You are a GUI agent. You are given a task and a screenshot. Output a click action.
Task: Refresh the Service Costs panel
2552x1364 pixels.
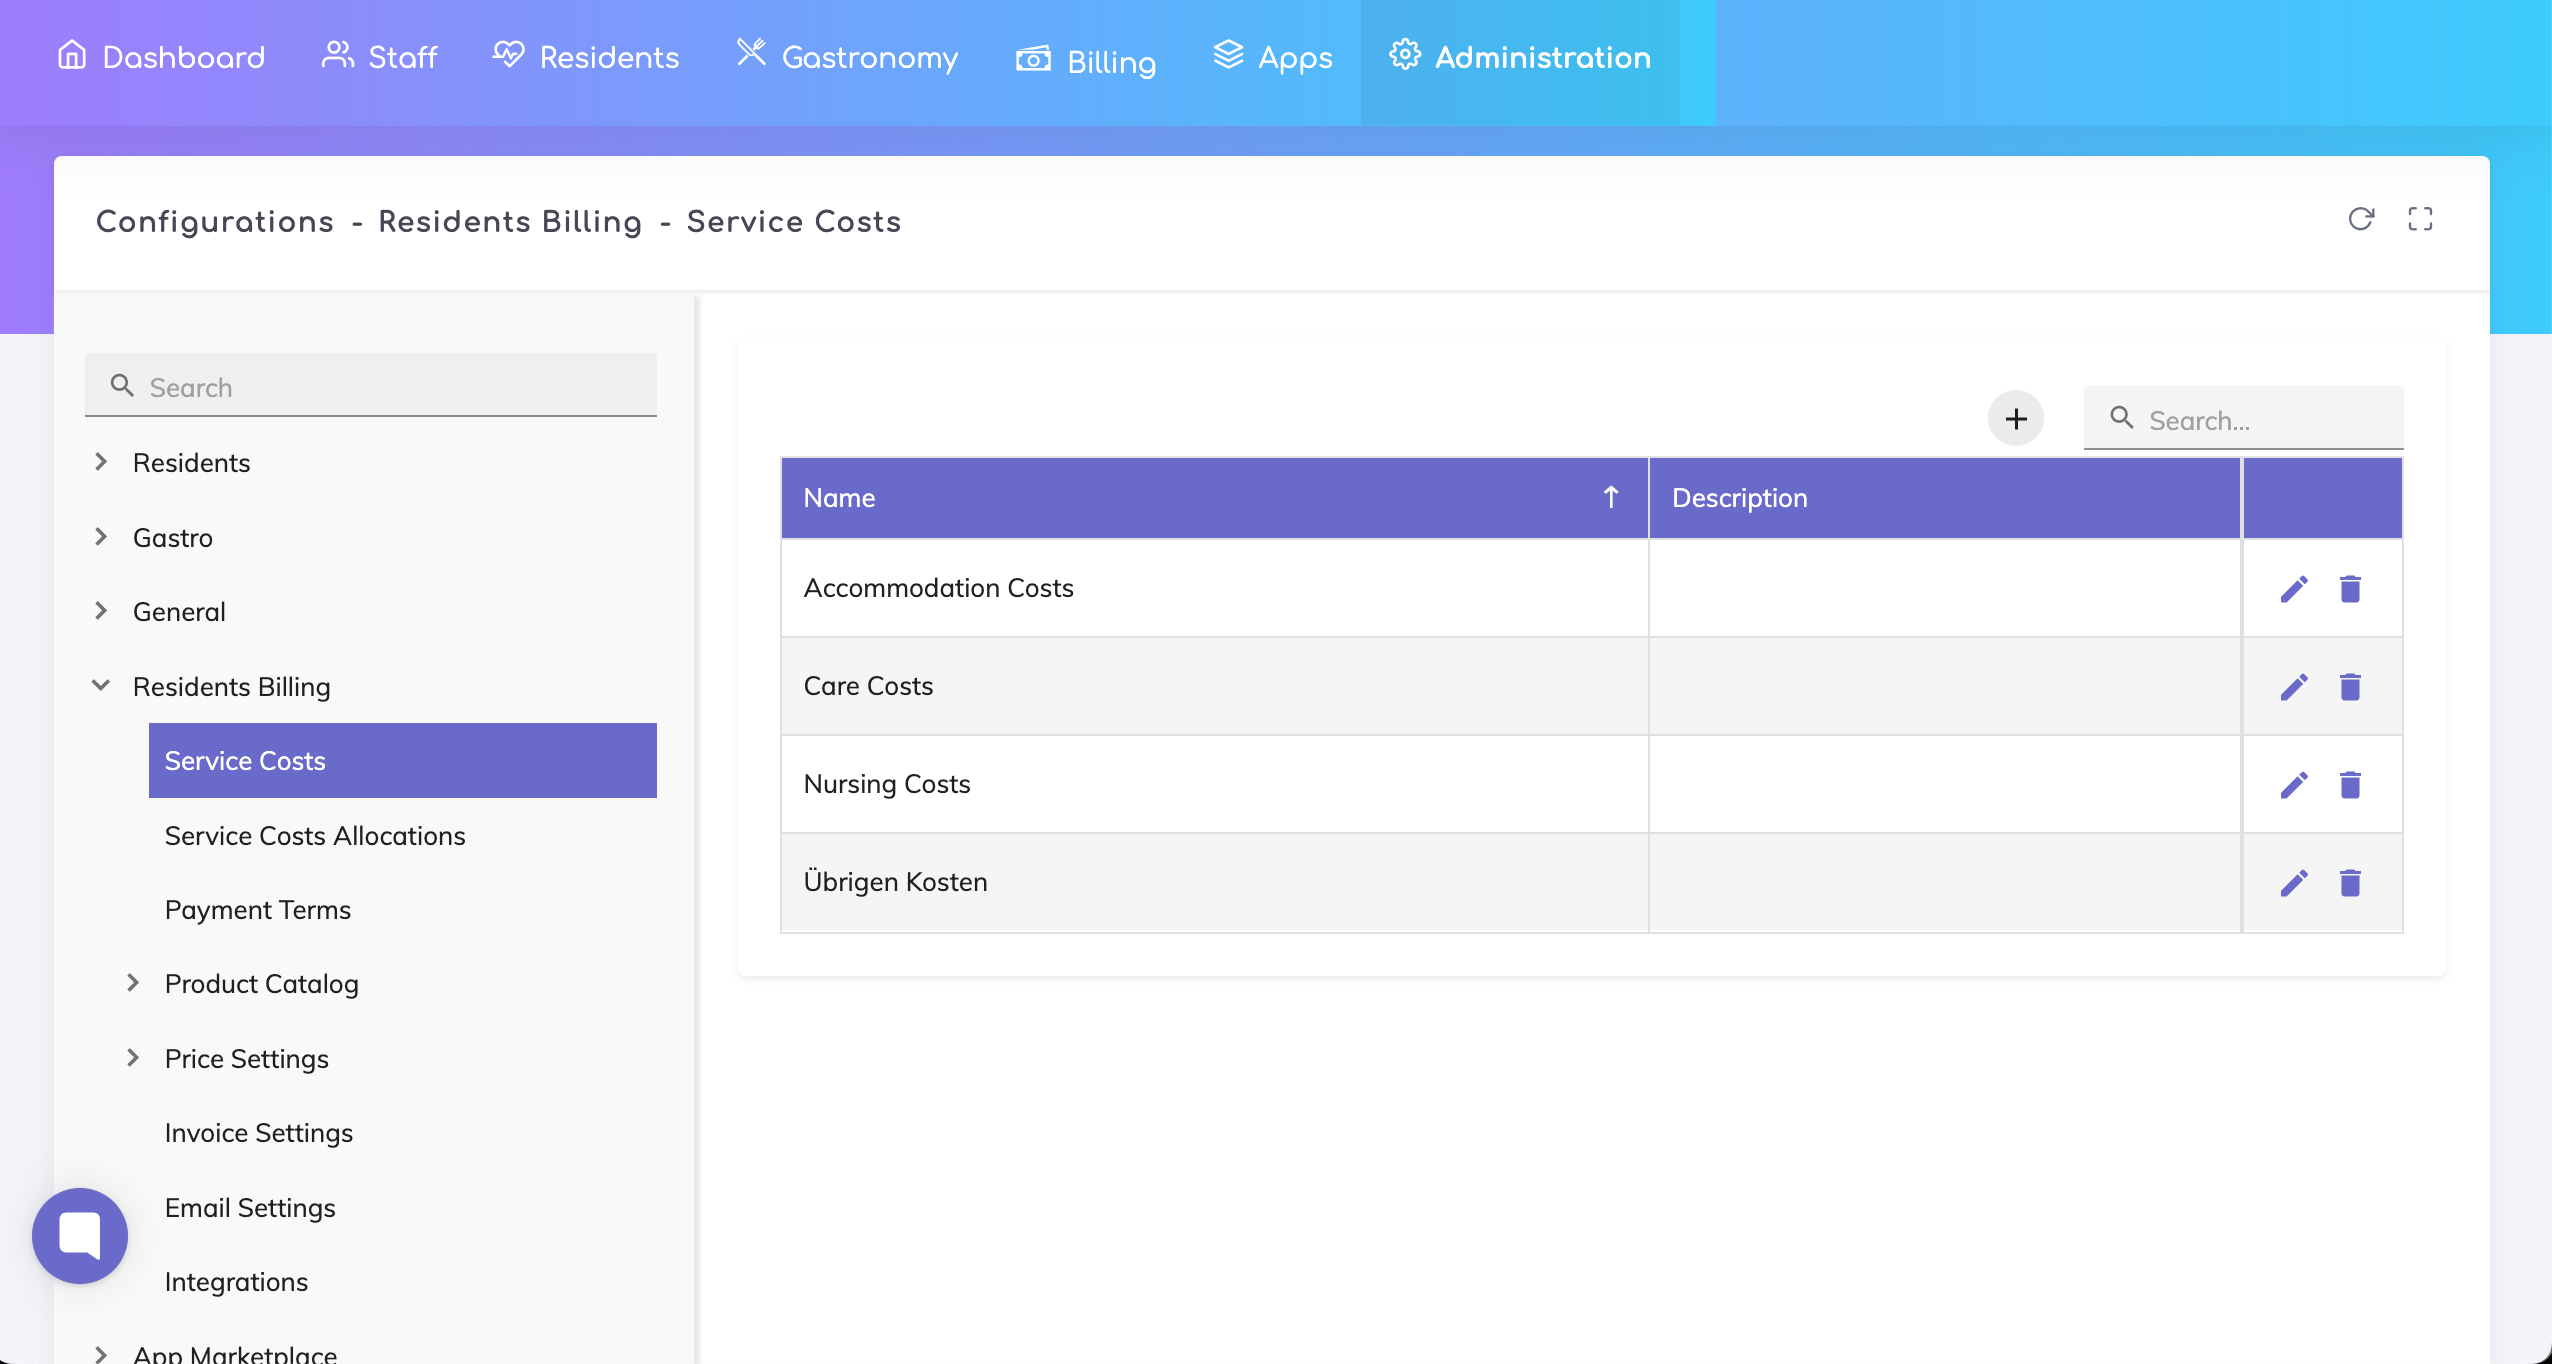click(2361, 219)
